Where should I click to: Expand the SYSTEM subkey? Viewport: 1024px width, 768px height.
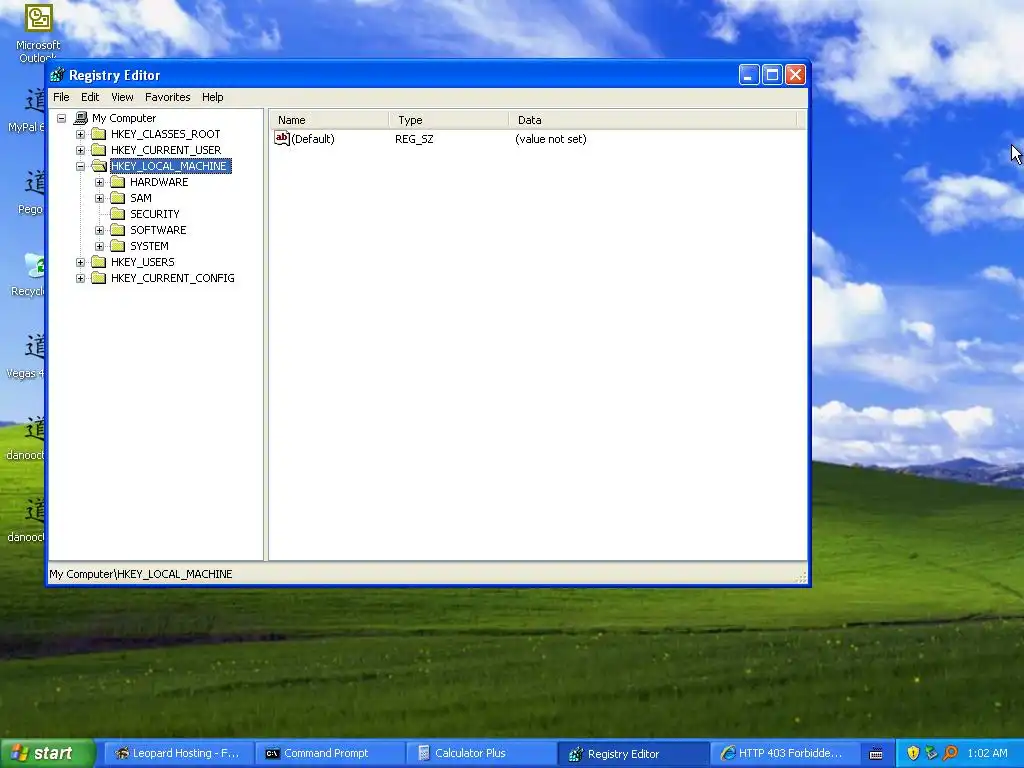point(99,246)
